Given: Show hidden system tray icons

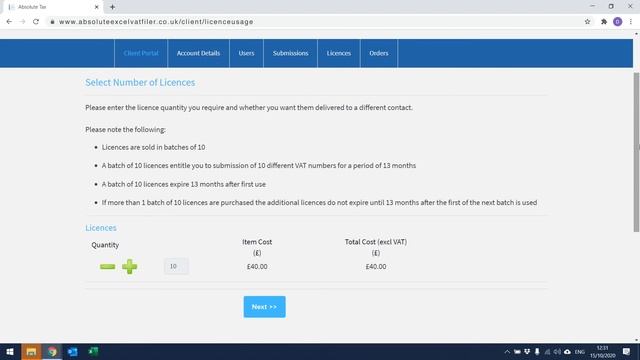Looking at the screenshot, I should [x=507, y=351].
